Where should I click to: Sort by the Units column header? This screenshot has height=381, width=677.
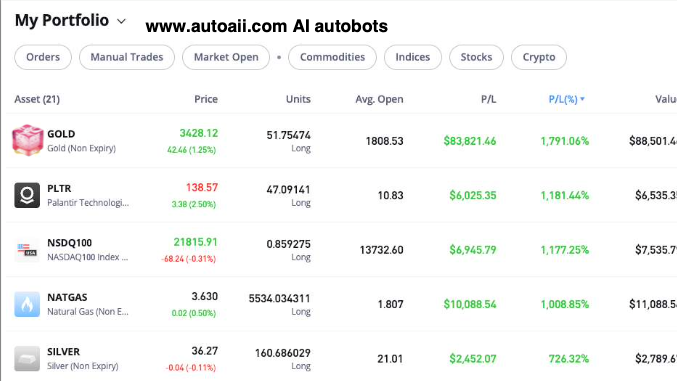(x=298, y=99)
